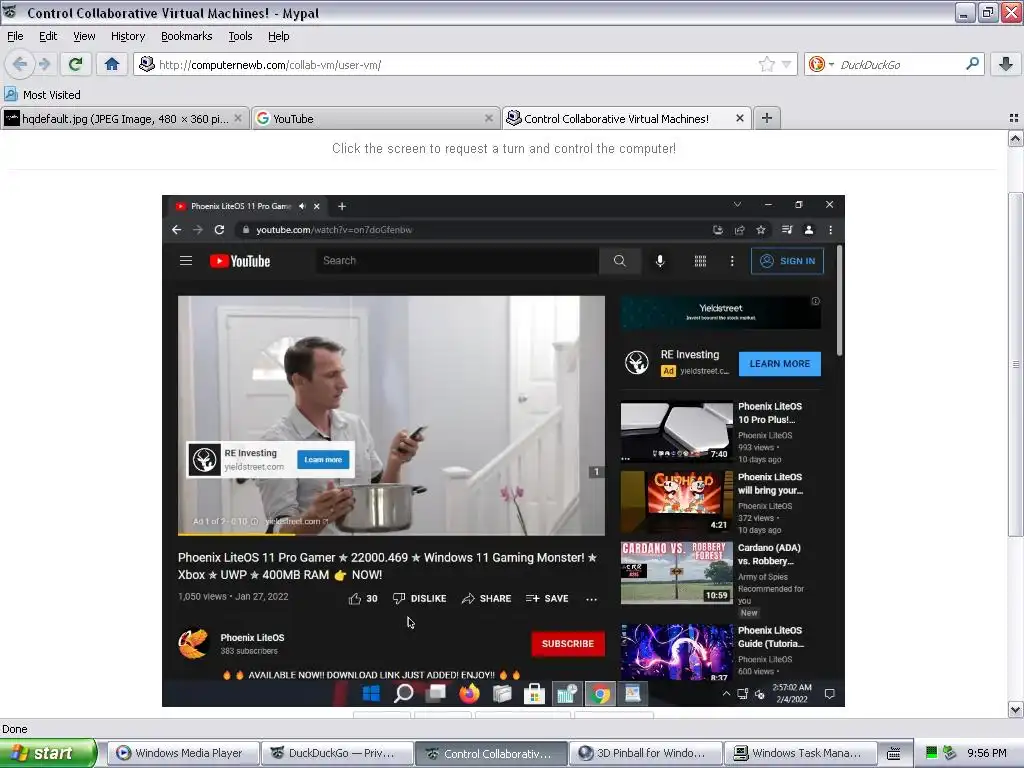Show all tabs list grid icon

tap(1014, 118)
